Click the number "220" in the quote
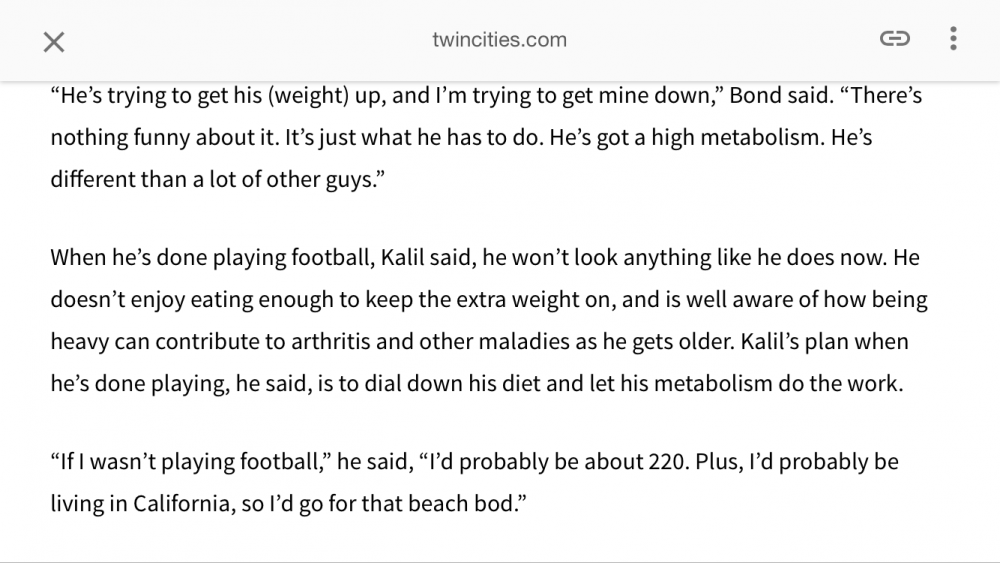Image resolution: width=1000 pixels, height=563 pixels. [x=669, y=462]
